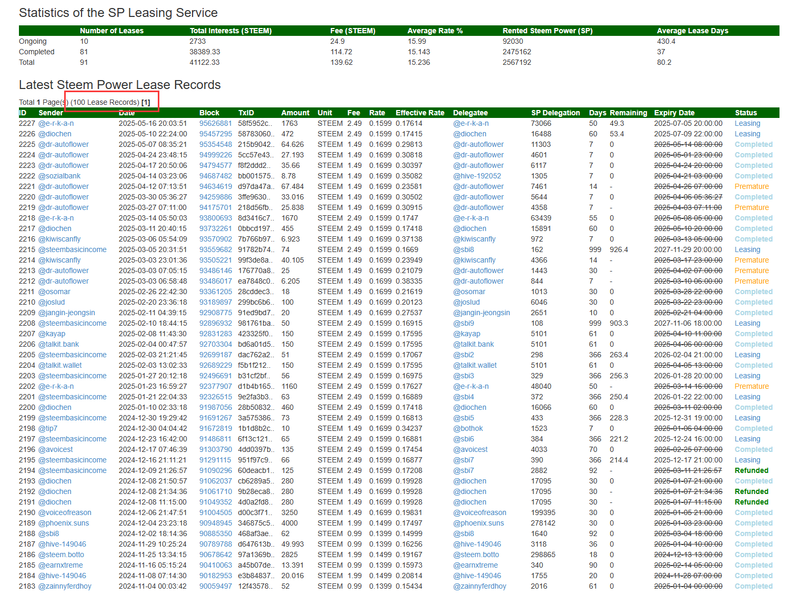Image resolution: width=800 pixels, height=593 pixels.
Task: Visit @hive-192052 delegatee profile
Action: pos(477,176)
